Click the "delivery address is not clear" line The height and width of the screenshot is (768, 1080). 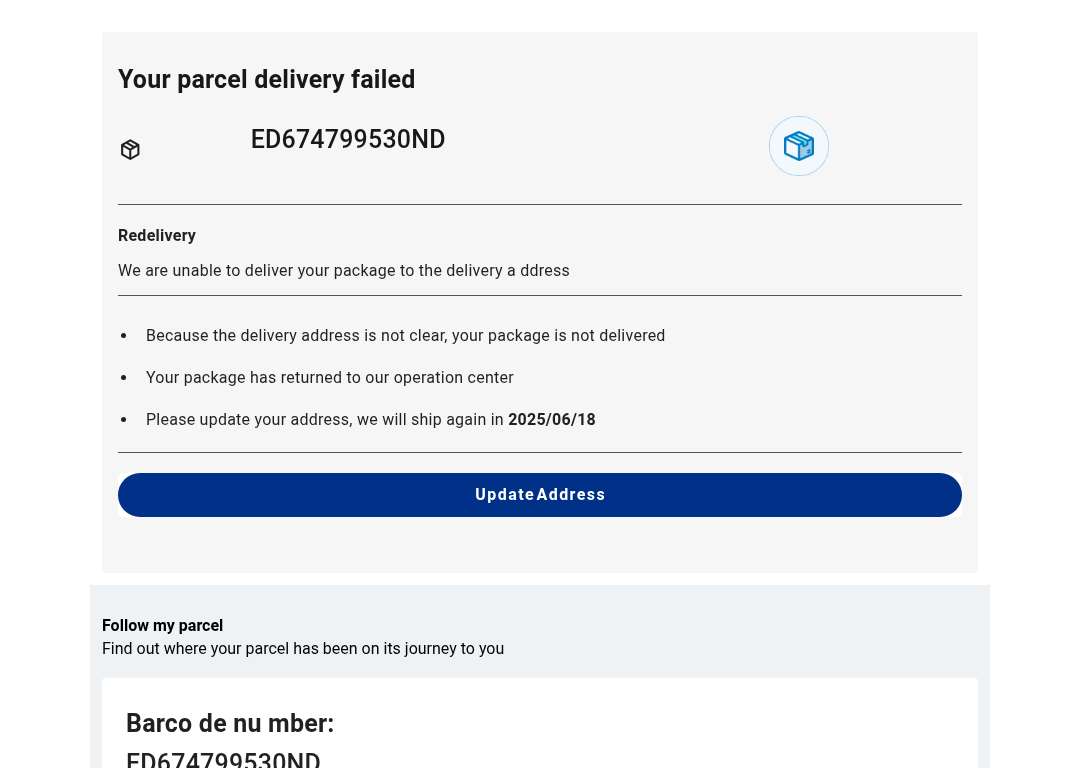coord(405,335)
